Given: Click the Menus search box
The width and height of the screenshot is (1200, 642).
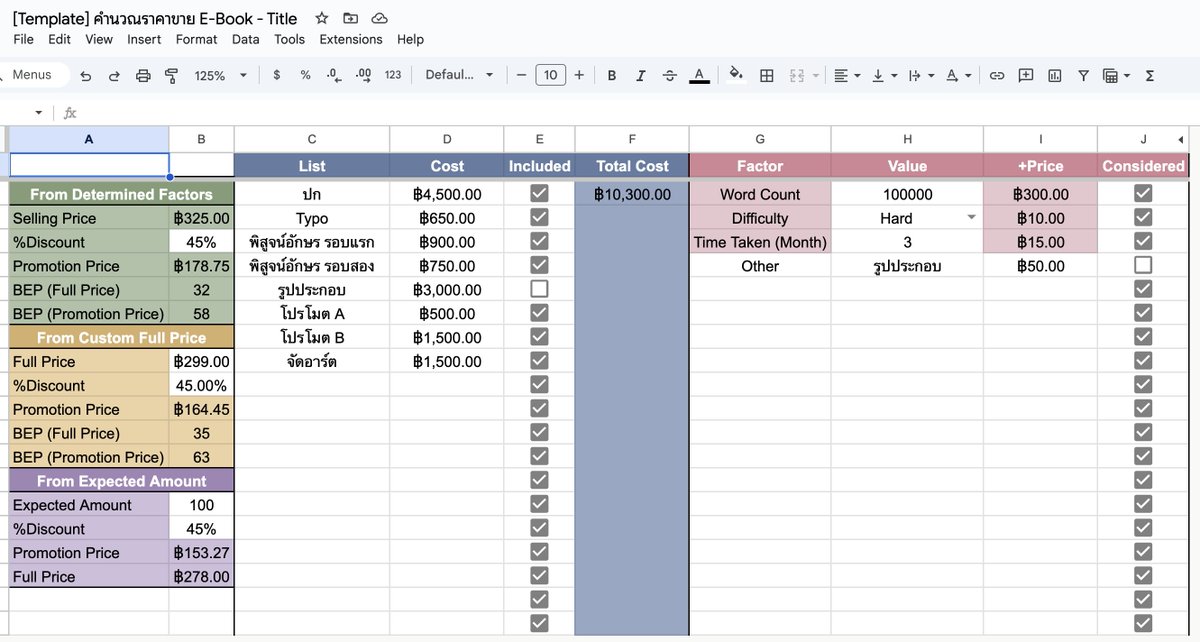Looking at the screenshot, I should (34, 75).
